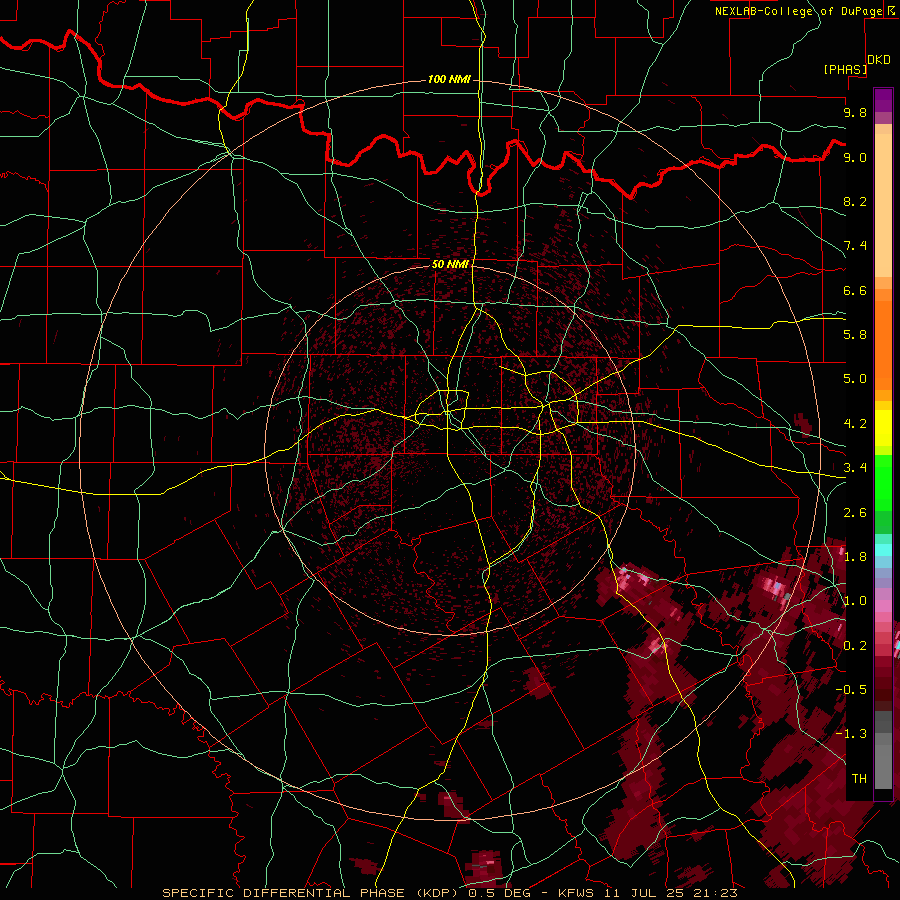The width and height of the screenshot is (900, 900).
Task: Click the 9.0 value on color scale
Action: pos(855,157)
